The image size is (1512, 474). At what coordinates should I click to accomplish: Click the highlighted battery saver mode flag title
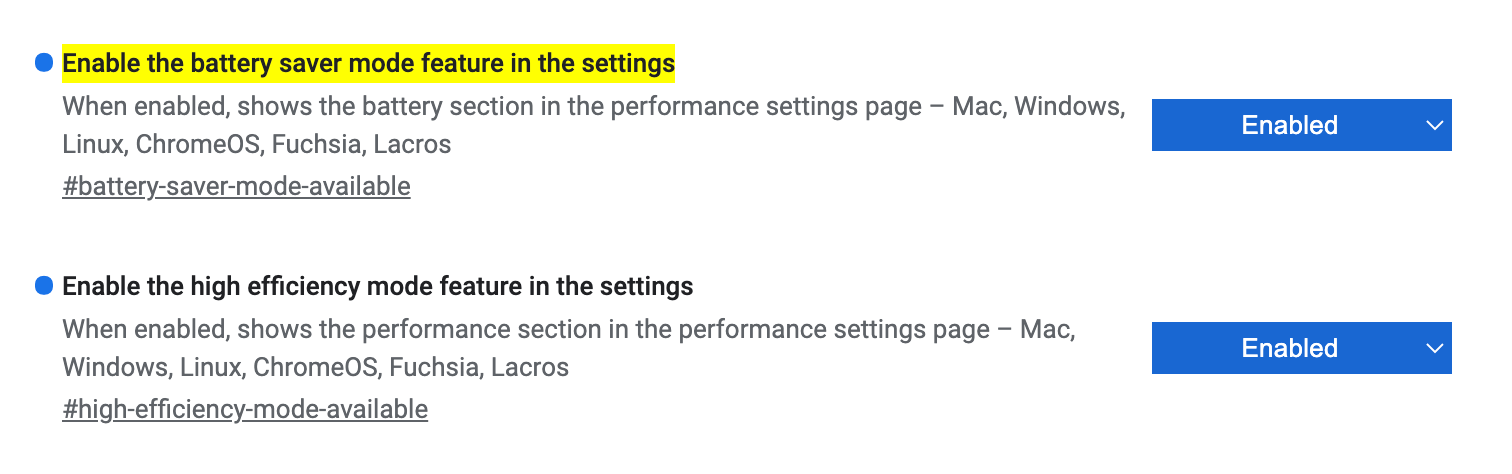[x=368, y=64]
